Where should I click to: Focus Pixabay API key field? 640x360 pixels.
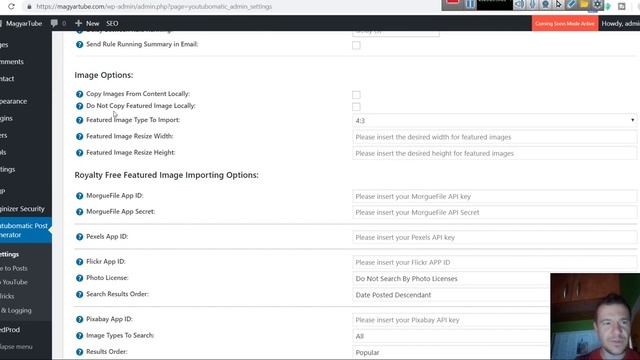click(451, 320)
